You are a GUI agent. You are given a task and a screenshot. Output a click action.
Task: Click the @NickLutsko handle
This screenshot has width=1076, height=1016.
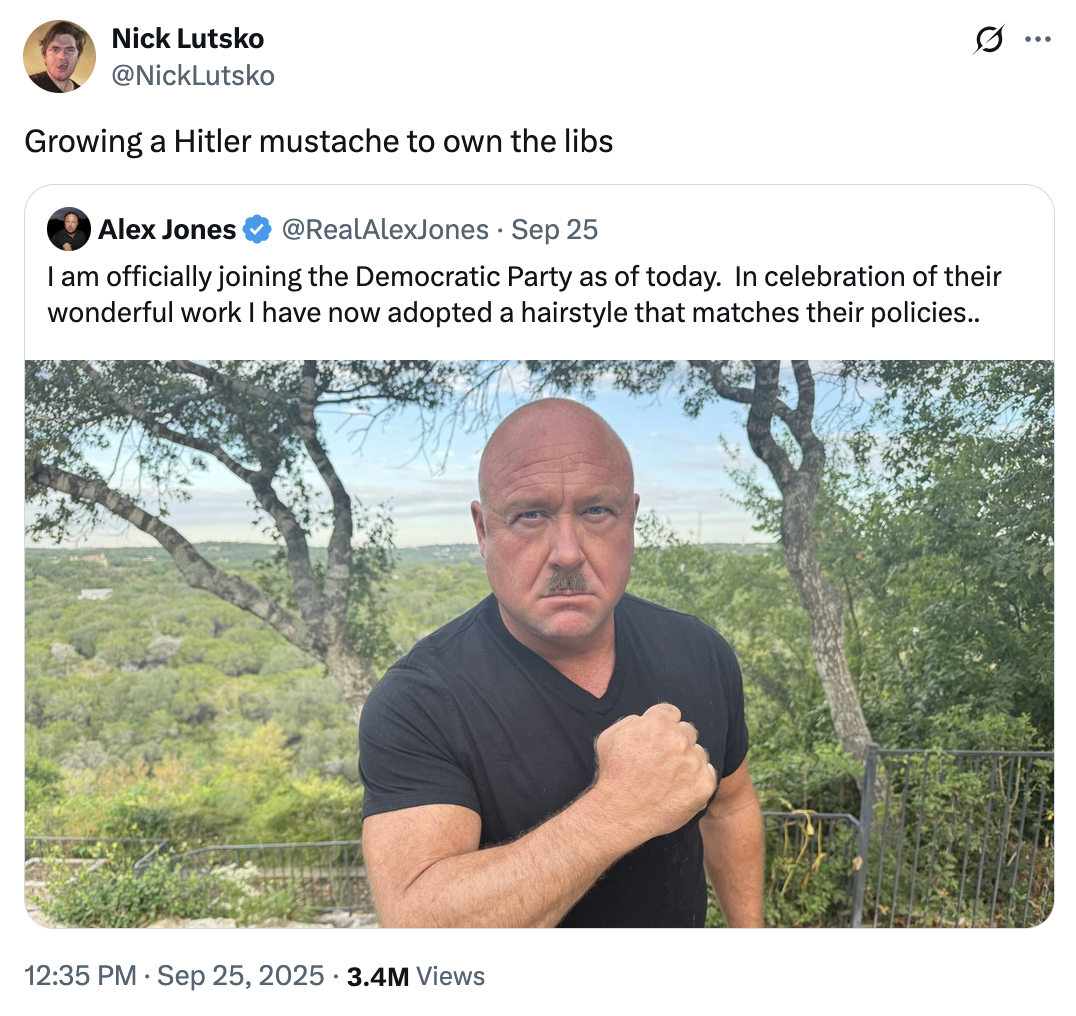tap(192, 75)
